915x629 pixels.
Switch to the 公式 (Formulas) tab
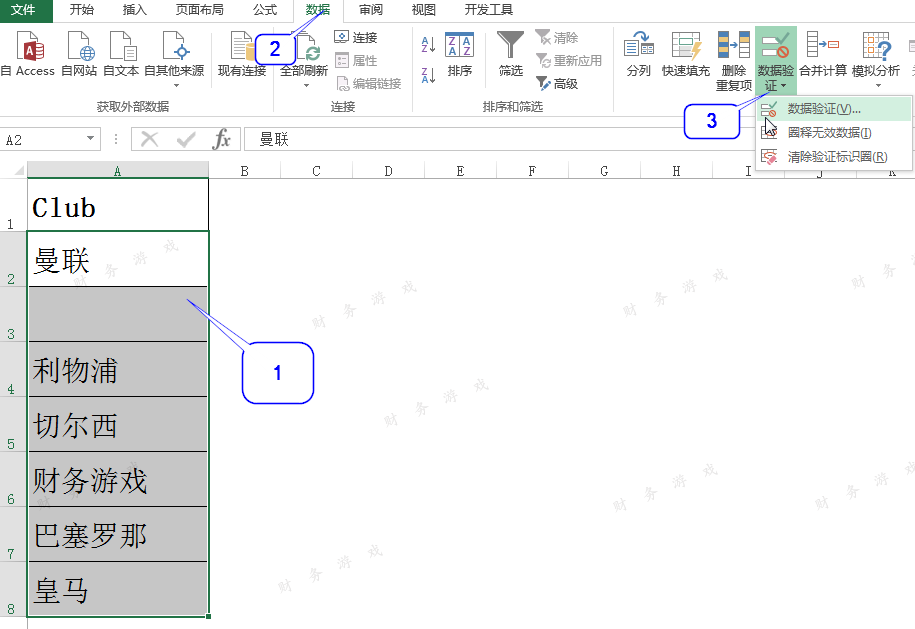pyautogui.click(x=265, y=10)
